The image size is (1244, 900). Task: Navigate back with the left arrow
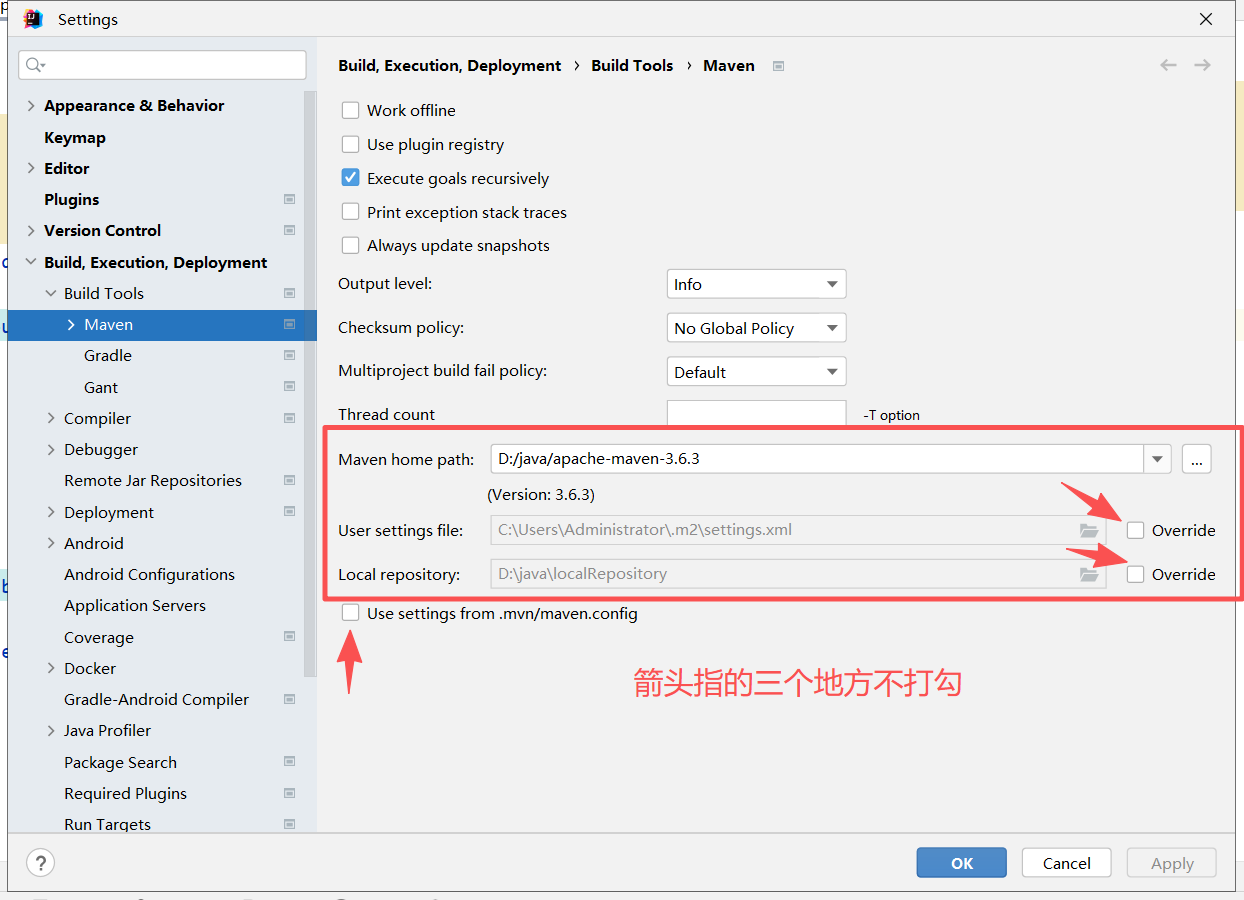[x=1168, y=65]
